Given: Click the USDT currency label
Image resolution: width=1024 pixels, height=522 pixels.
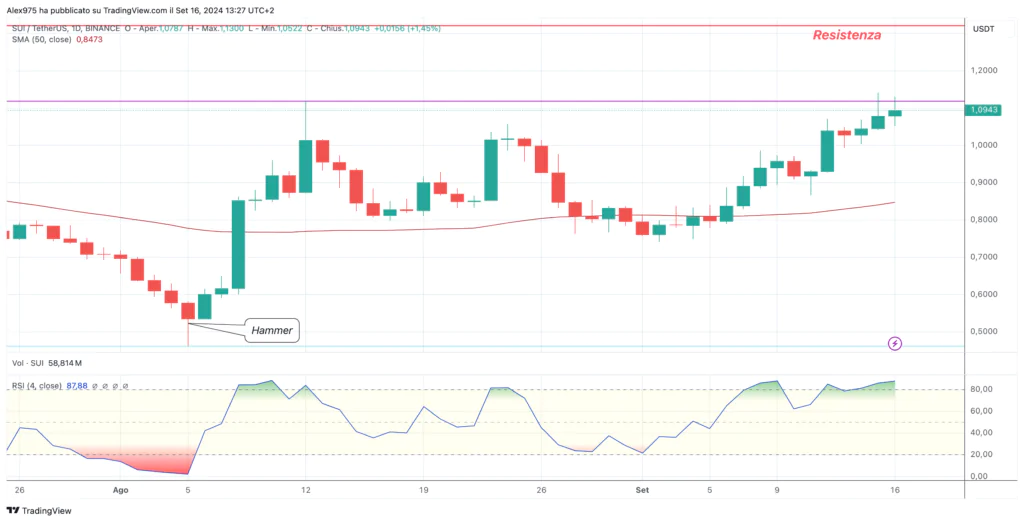Looking at the screenshot, I should 983,29.
